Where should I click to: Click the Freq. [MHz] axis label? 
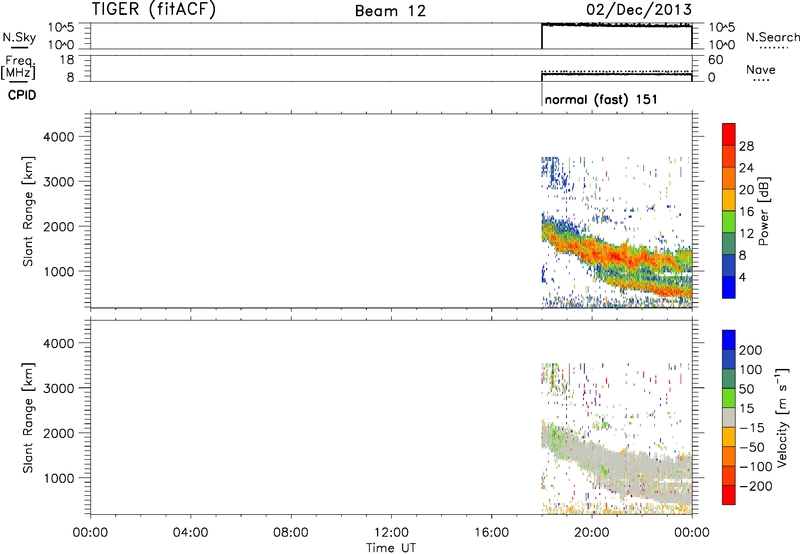click(x=18, y=67)
